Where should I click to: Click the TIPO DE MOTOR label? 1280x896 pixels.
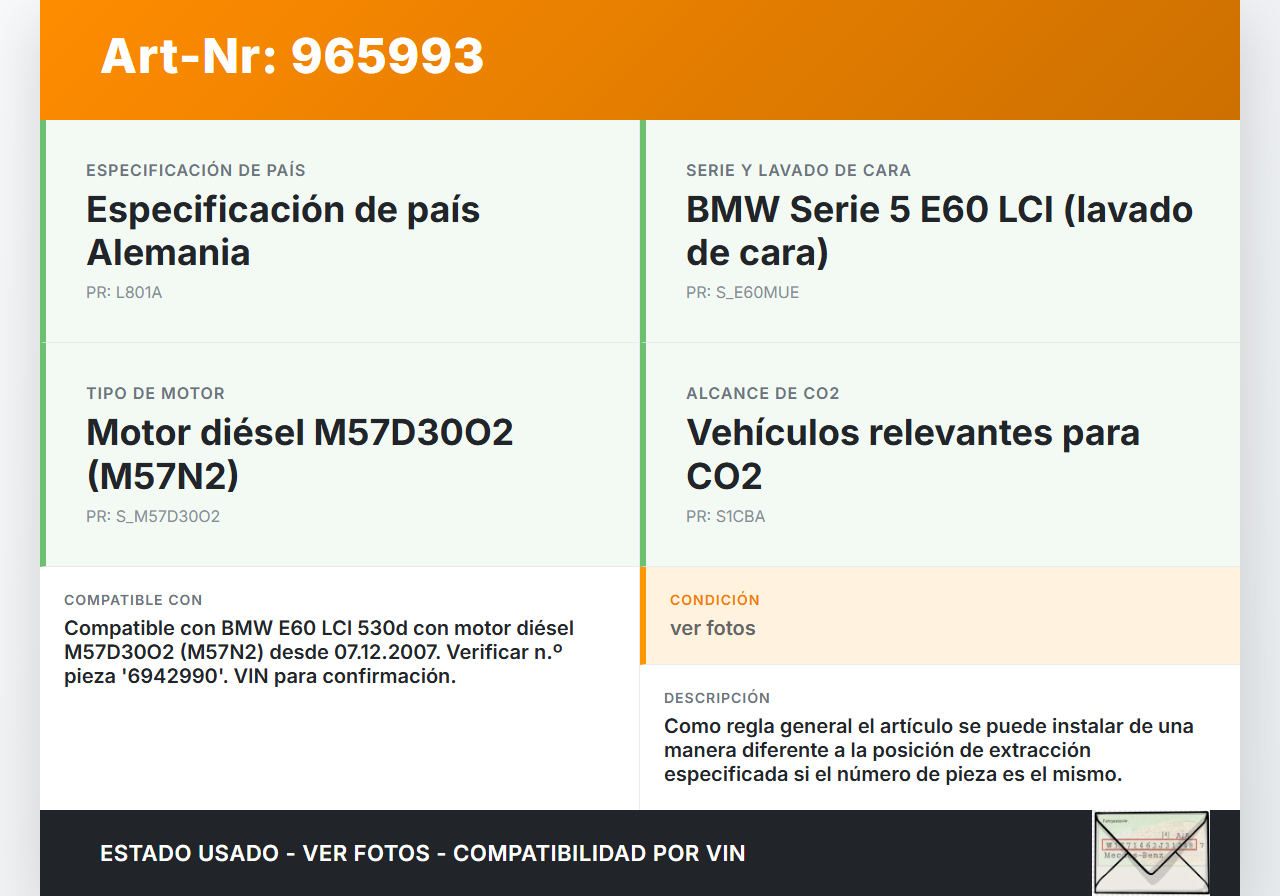coord(155,394)
